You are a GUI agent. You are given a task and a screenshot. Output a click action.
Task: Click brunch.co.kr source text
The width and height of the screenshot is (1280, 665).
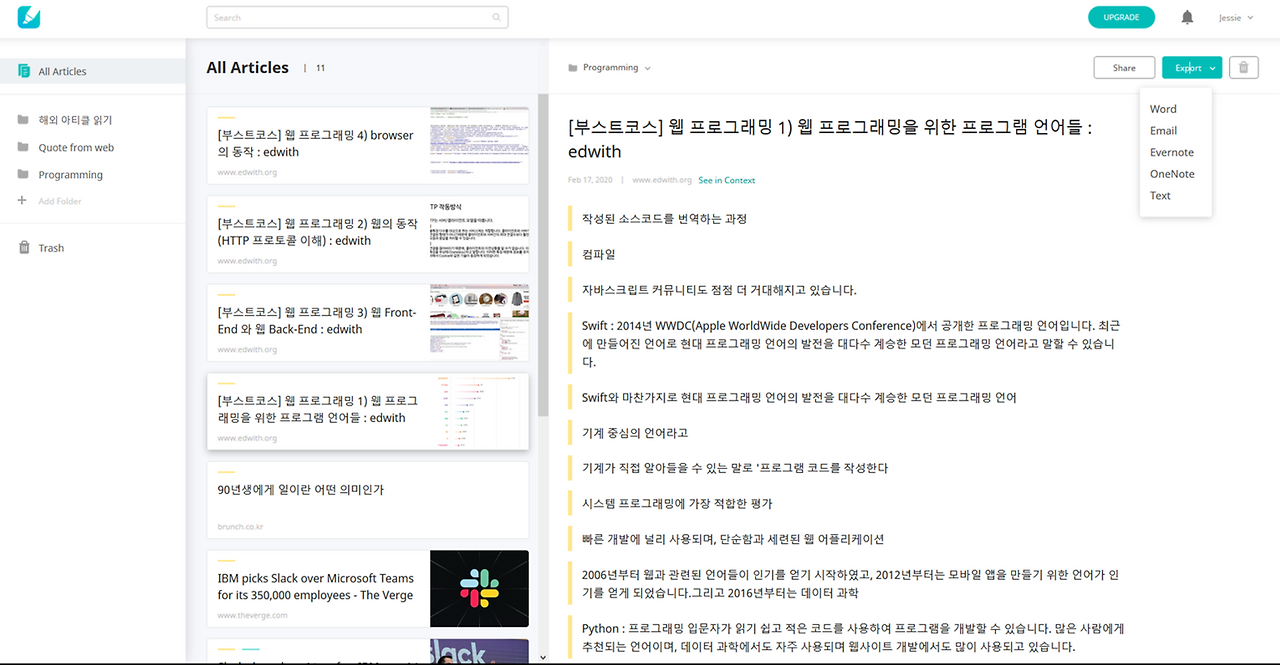pyautogui.click(x=240, y=526)
